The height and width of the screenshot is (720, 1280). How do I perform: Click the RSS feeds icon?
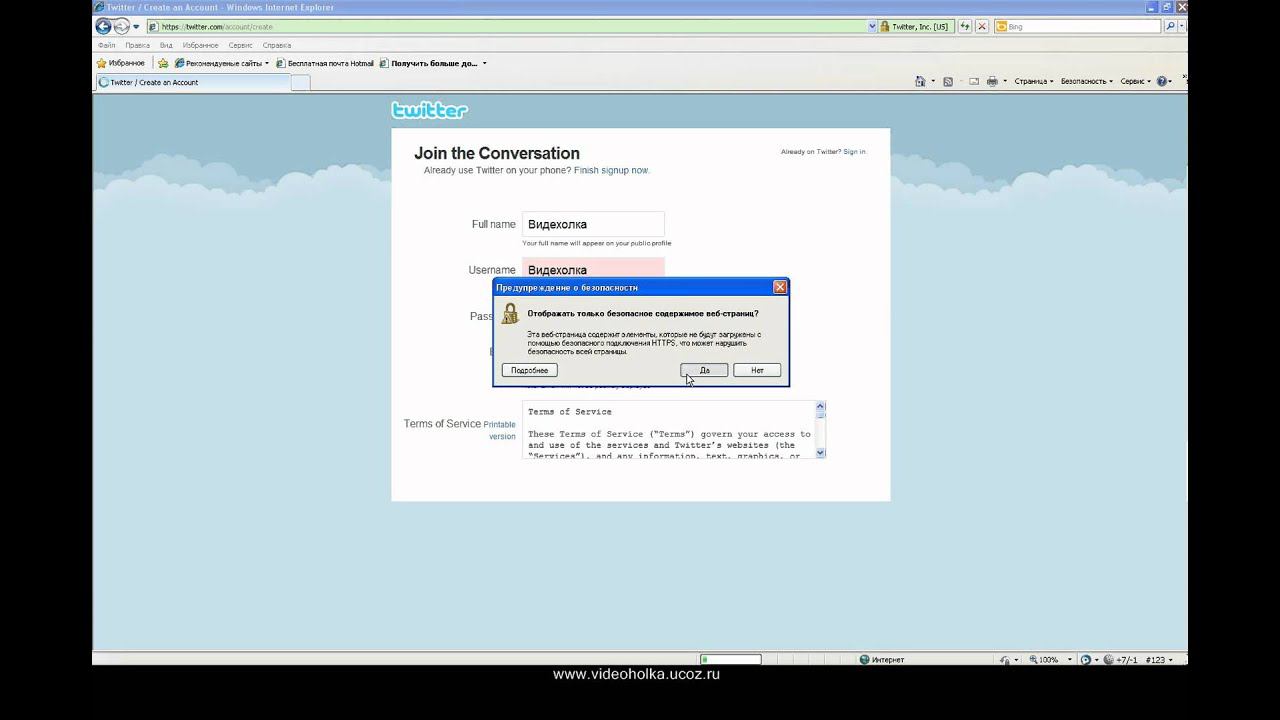coord(948,81)
